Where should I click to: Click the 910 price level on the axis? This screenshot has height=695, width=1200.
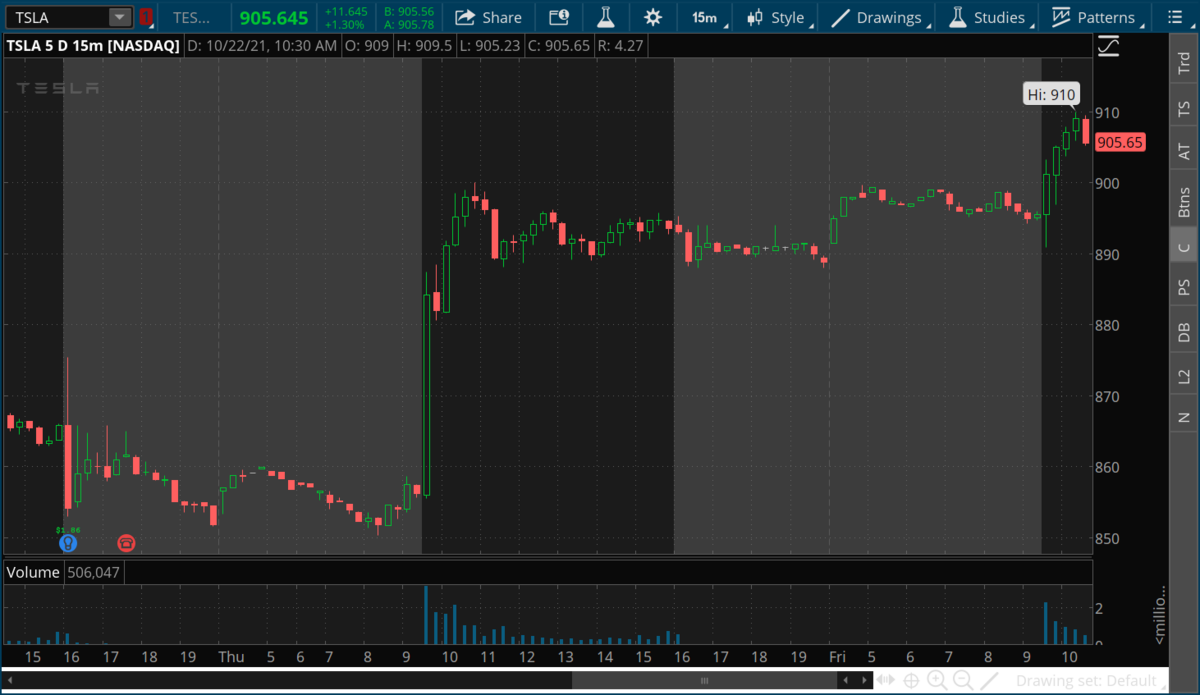1105,113
